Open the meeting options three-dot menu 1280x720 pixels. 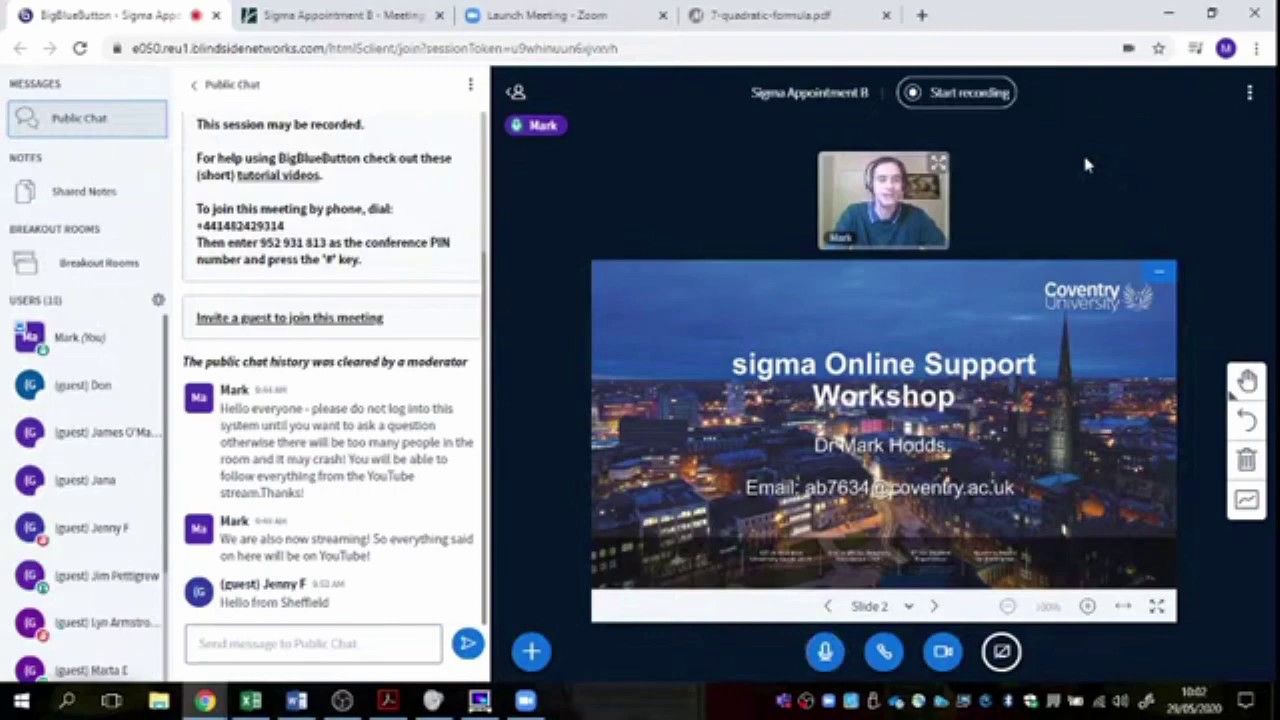[1249, 92]
